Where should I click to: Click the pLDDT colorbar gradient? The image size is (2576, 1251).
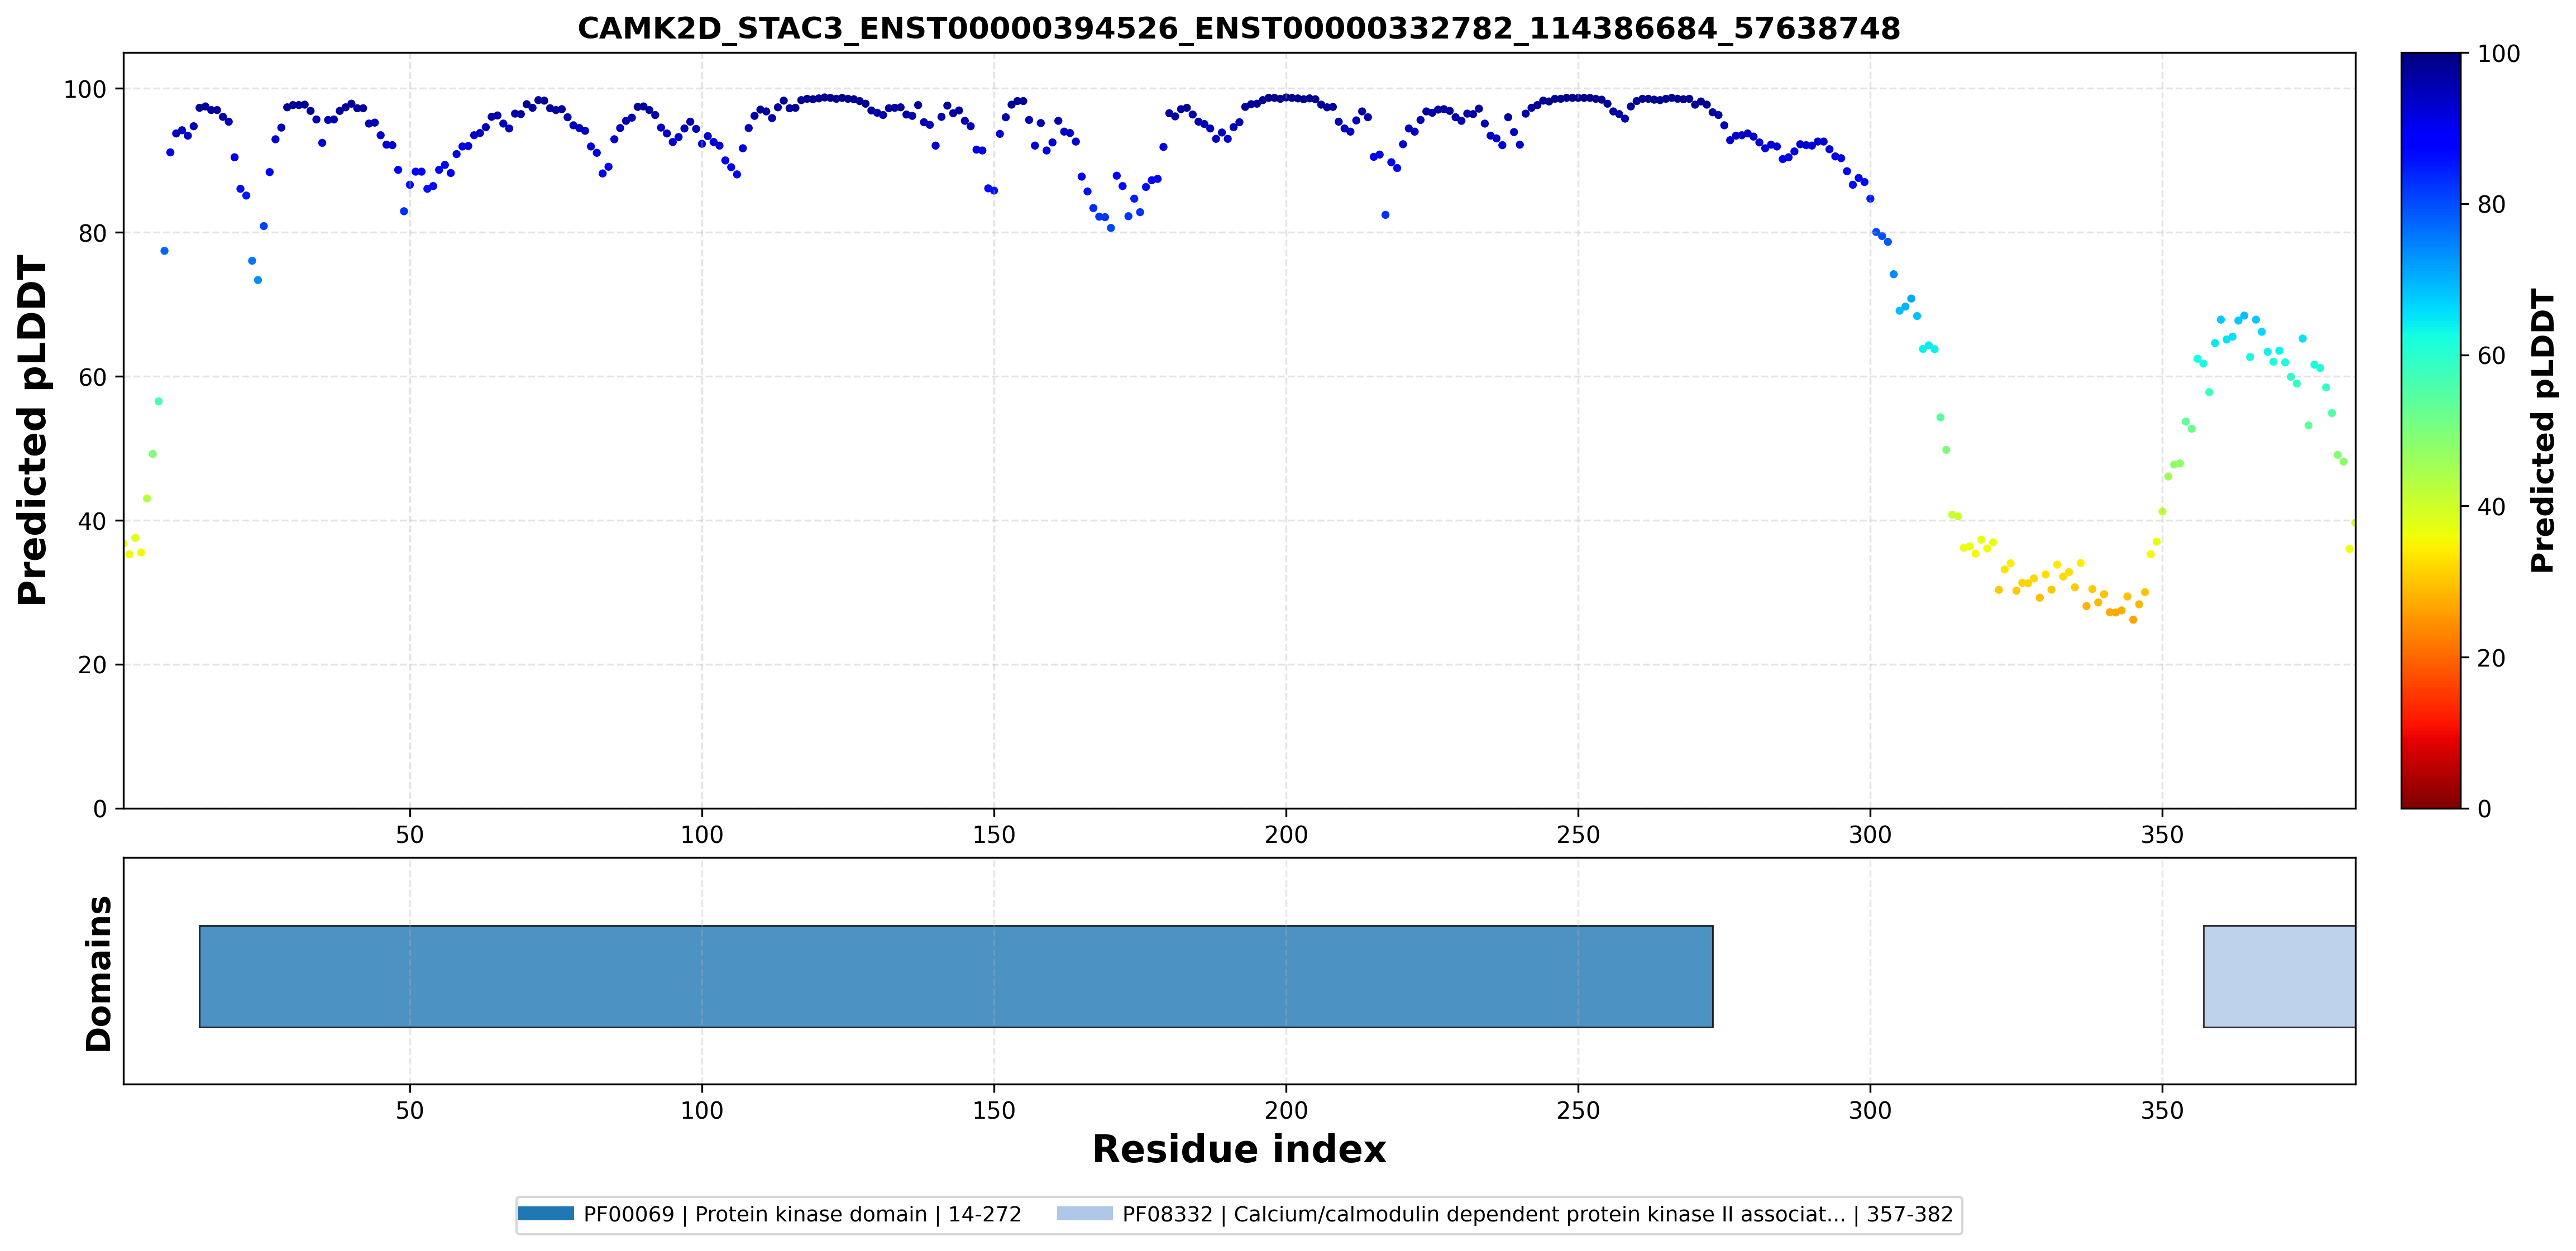click(x=2430, y=430)
